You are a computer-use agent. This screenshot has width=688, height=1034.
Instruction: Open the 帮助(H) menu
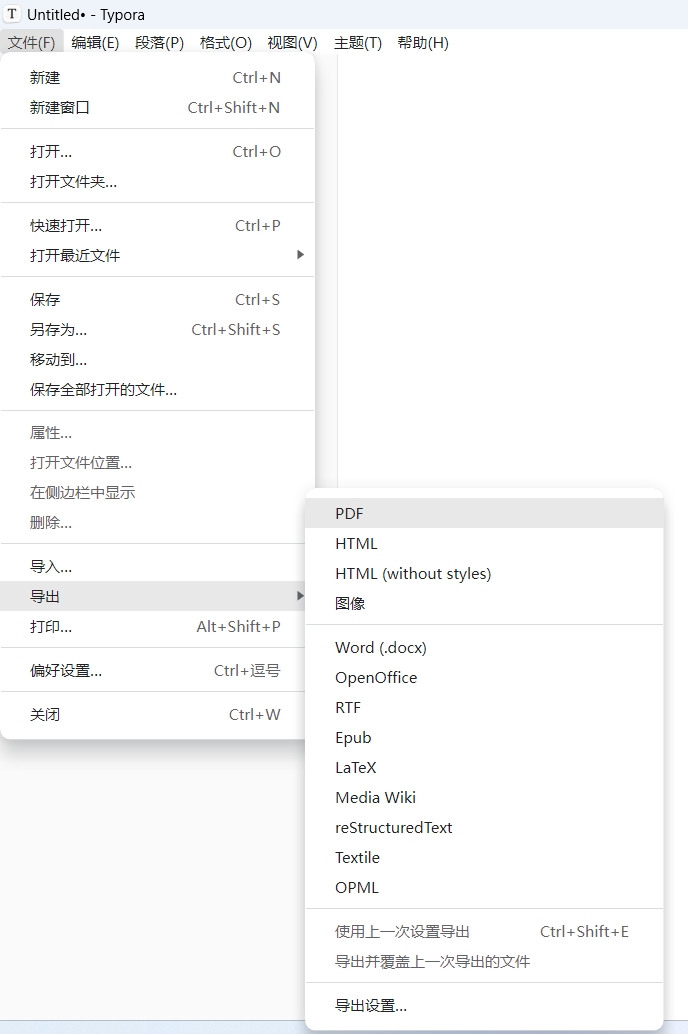423,43
